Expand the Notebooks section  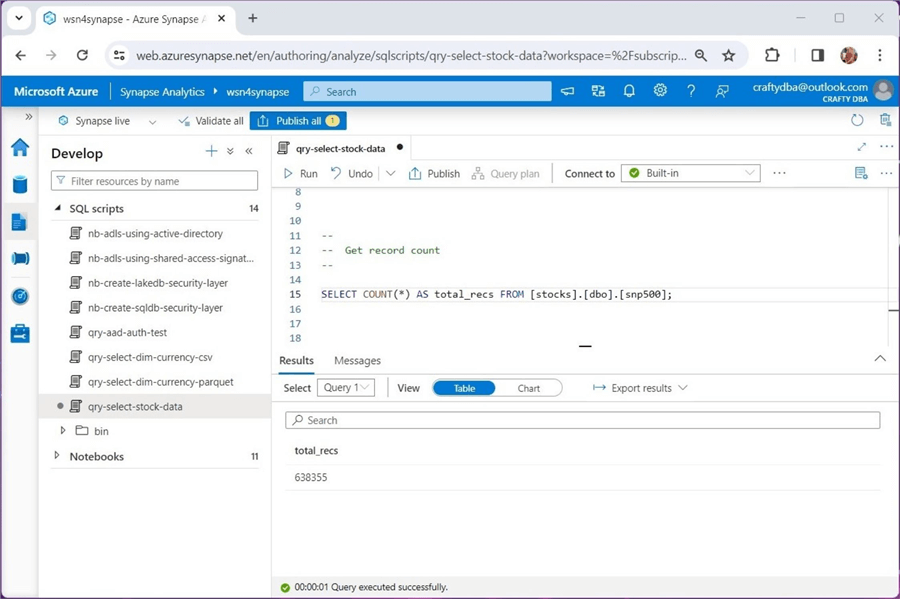[x=57, y=456]
